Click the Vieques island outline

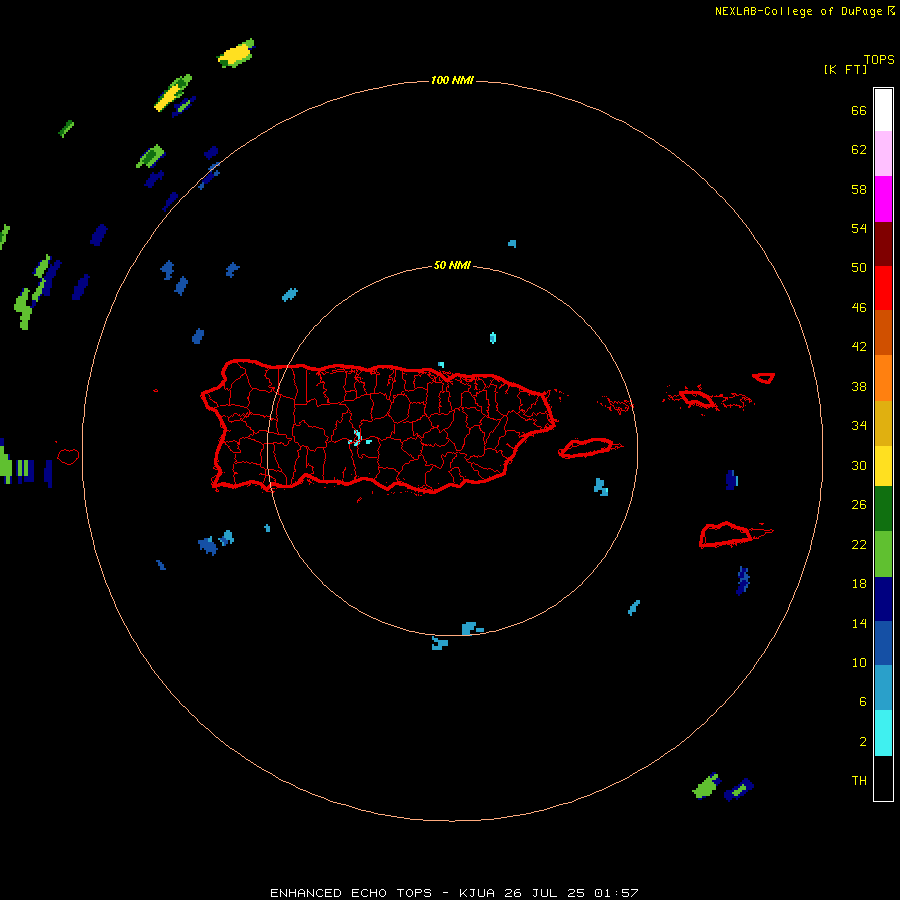(590, 447)
